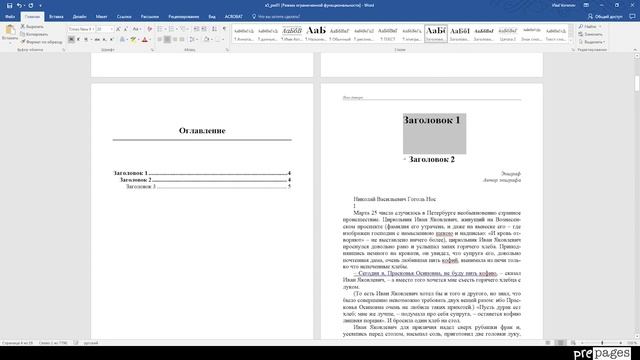Apply bulleted list

pyautogui.click(x=160, y=29)
